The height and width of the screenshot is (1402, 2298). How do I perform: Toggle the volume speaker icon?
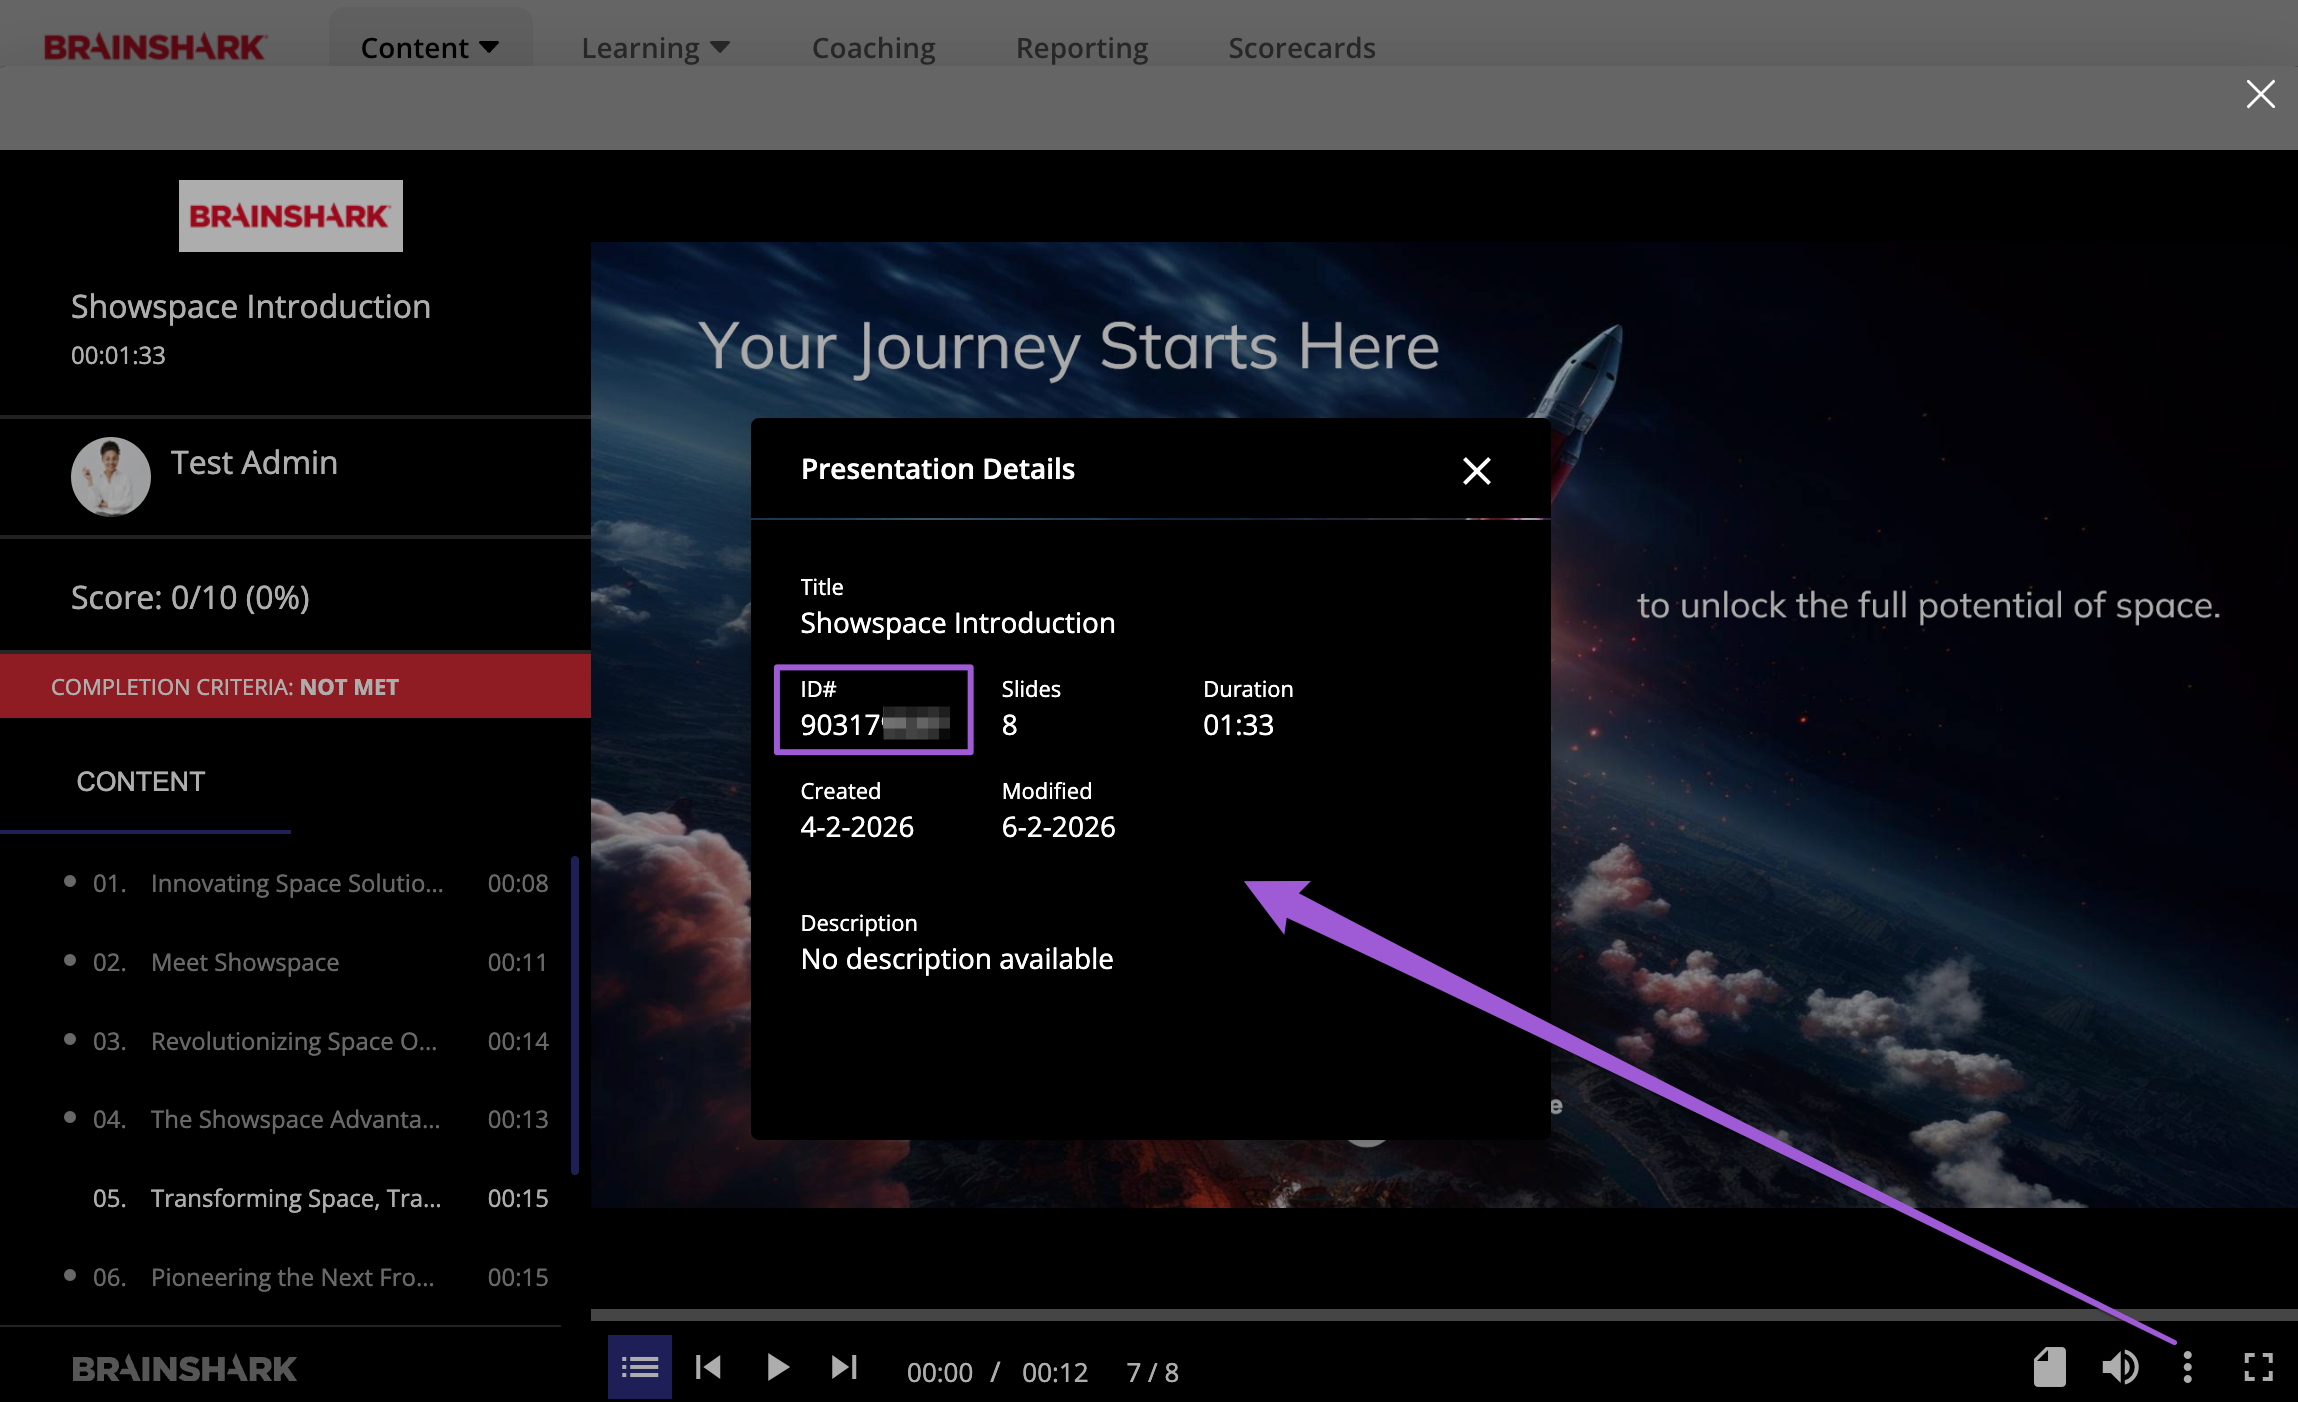click(2119, 1367)
